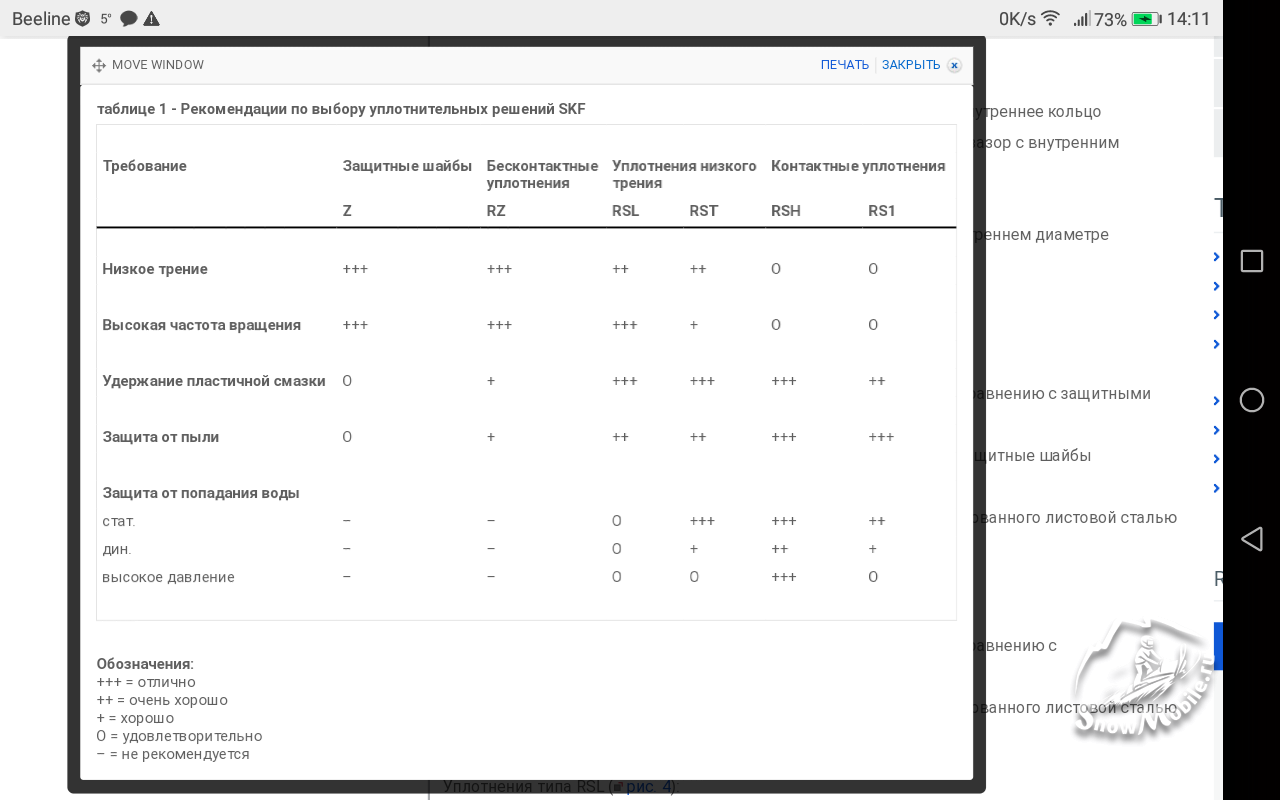Click the 'RSL' seal type subheader
The height and width of the screenshot is (800, 1280).
point(625,211)
